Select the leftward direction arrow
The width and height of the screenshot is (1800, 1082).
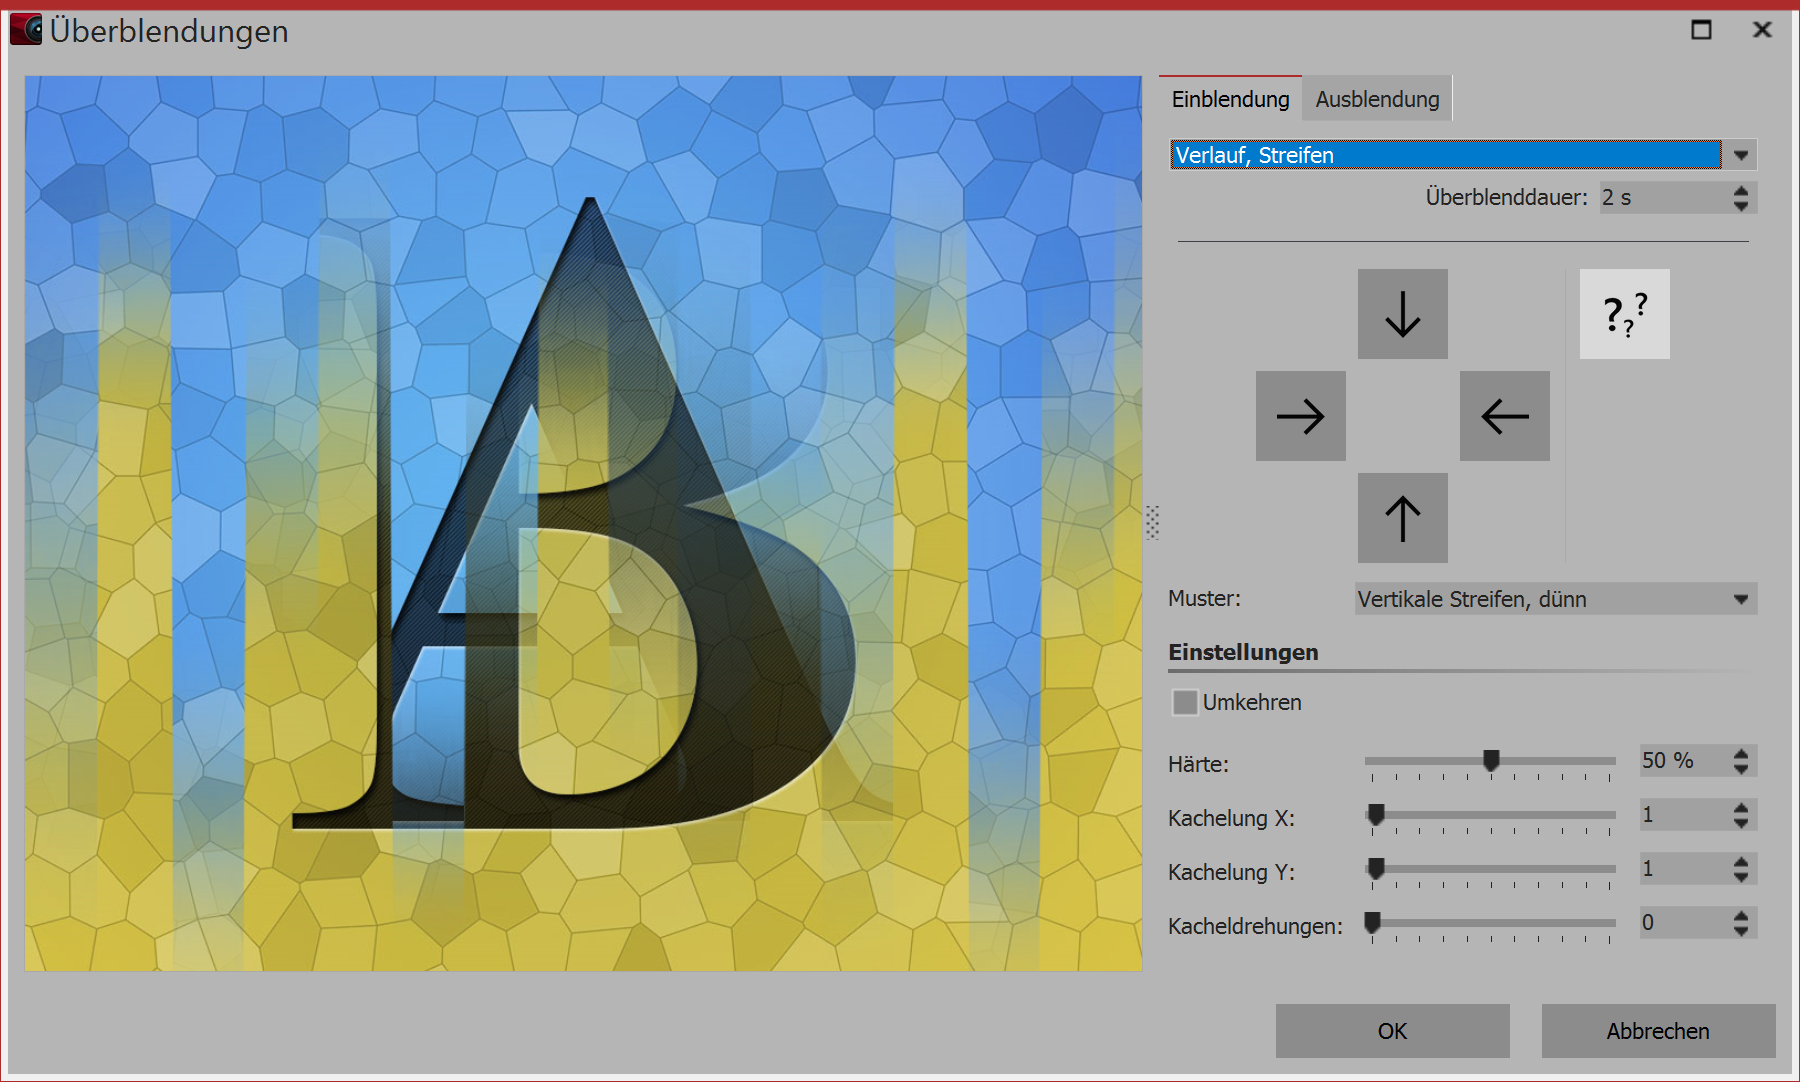point(1504,416)
